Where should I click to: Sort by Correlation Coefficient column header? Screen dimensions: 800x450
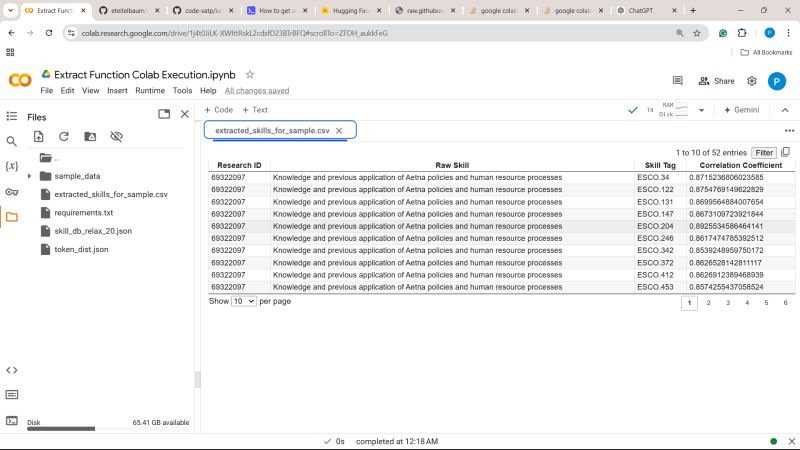(740, 165)
